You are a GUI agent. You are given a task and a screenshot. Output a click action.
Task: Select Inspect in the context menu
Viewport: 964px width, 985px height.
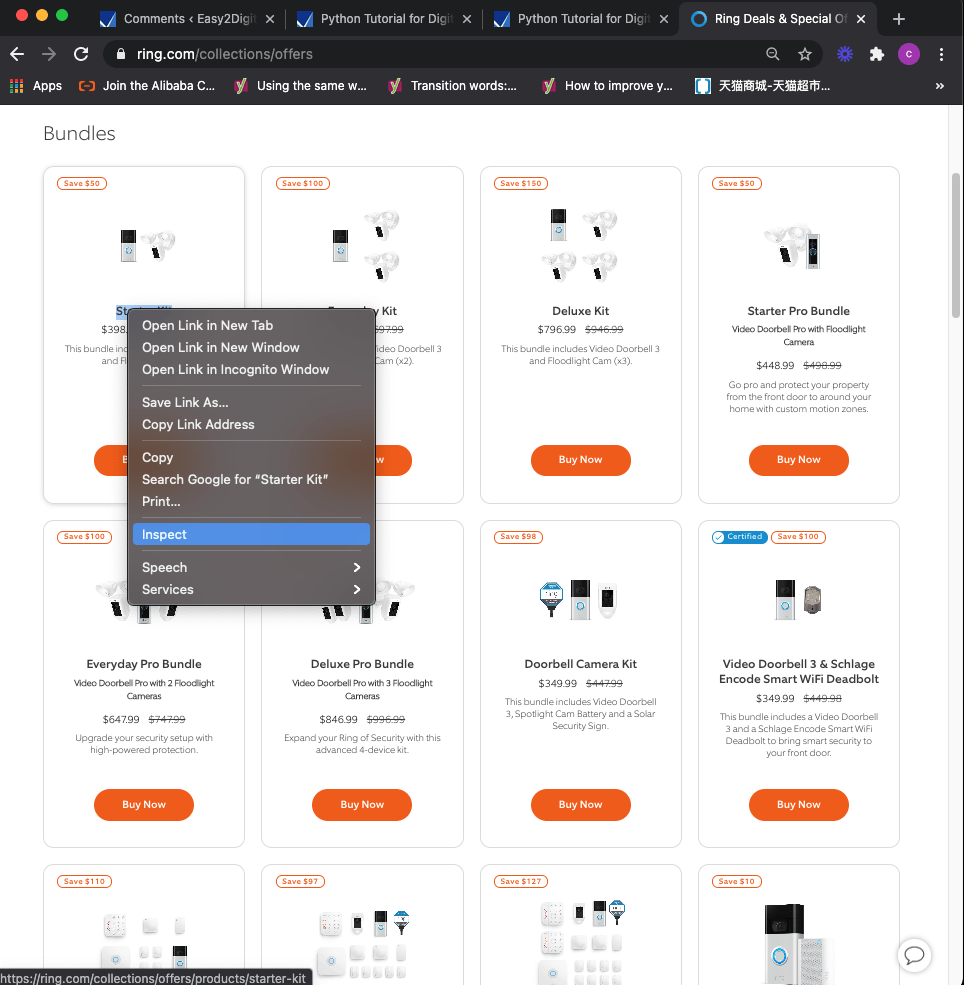point(251,534)
